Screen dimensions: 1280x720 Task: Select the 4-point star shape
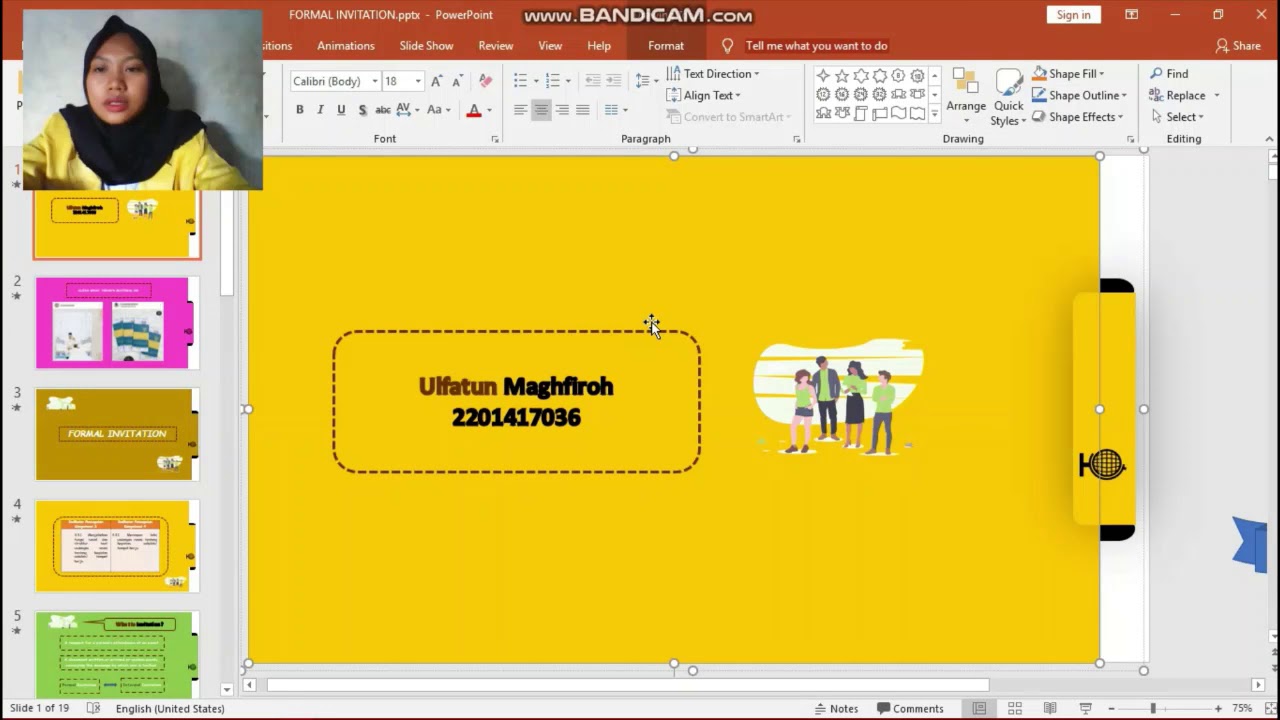tap(823, 76)
